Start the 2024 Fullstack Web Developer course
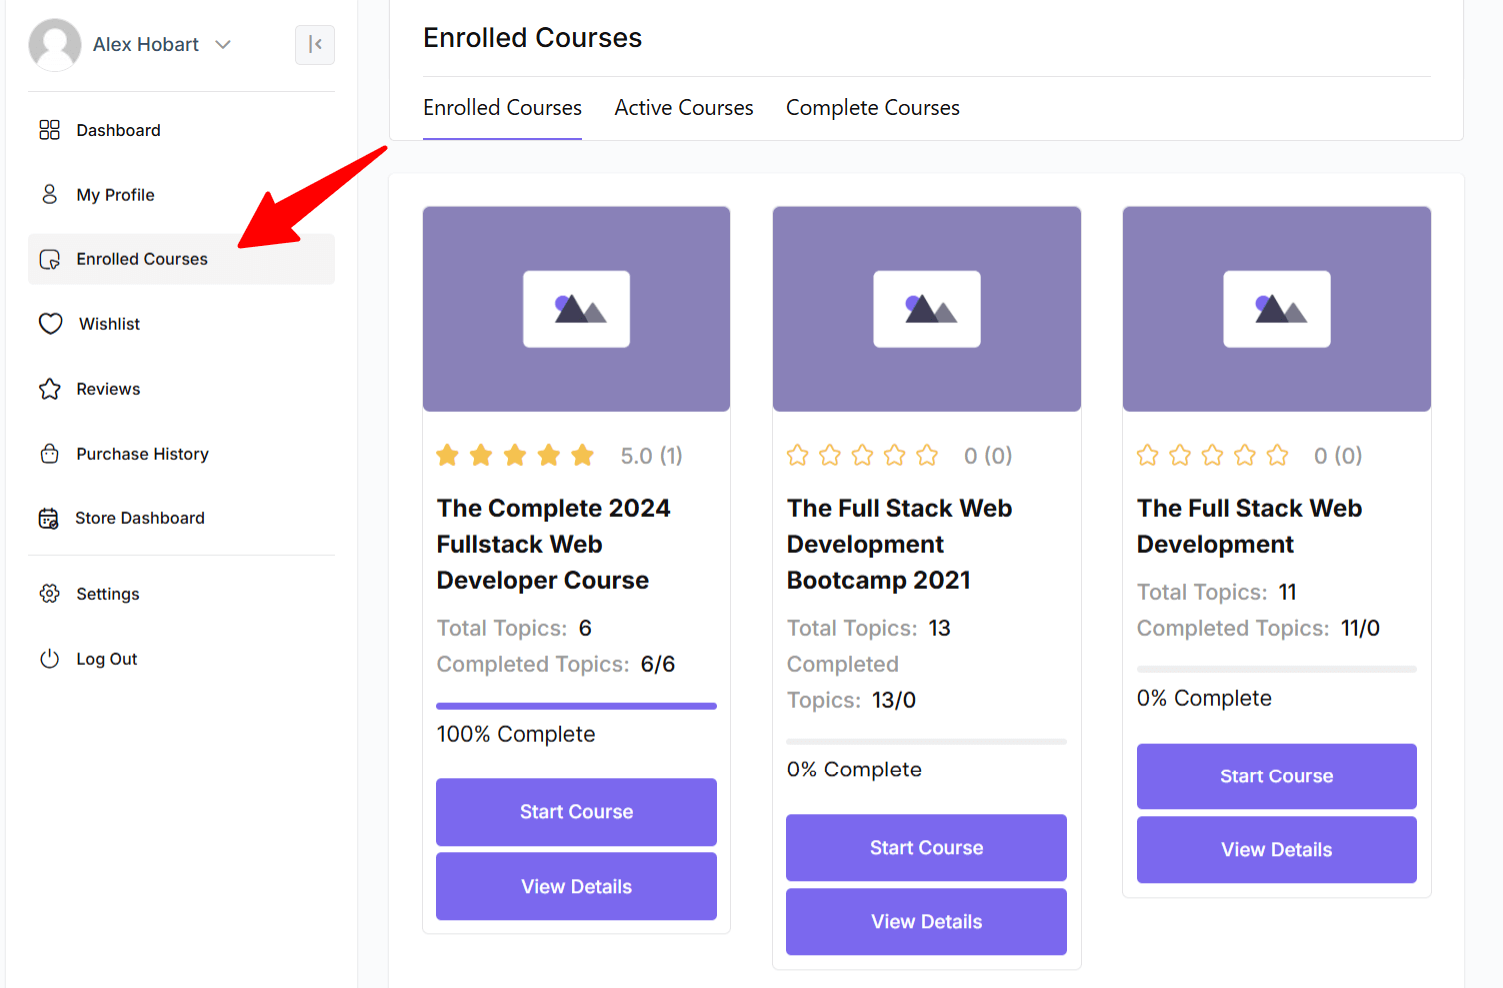 [576, 811]
